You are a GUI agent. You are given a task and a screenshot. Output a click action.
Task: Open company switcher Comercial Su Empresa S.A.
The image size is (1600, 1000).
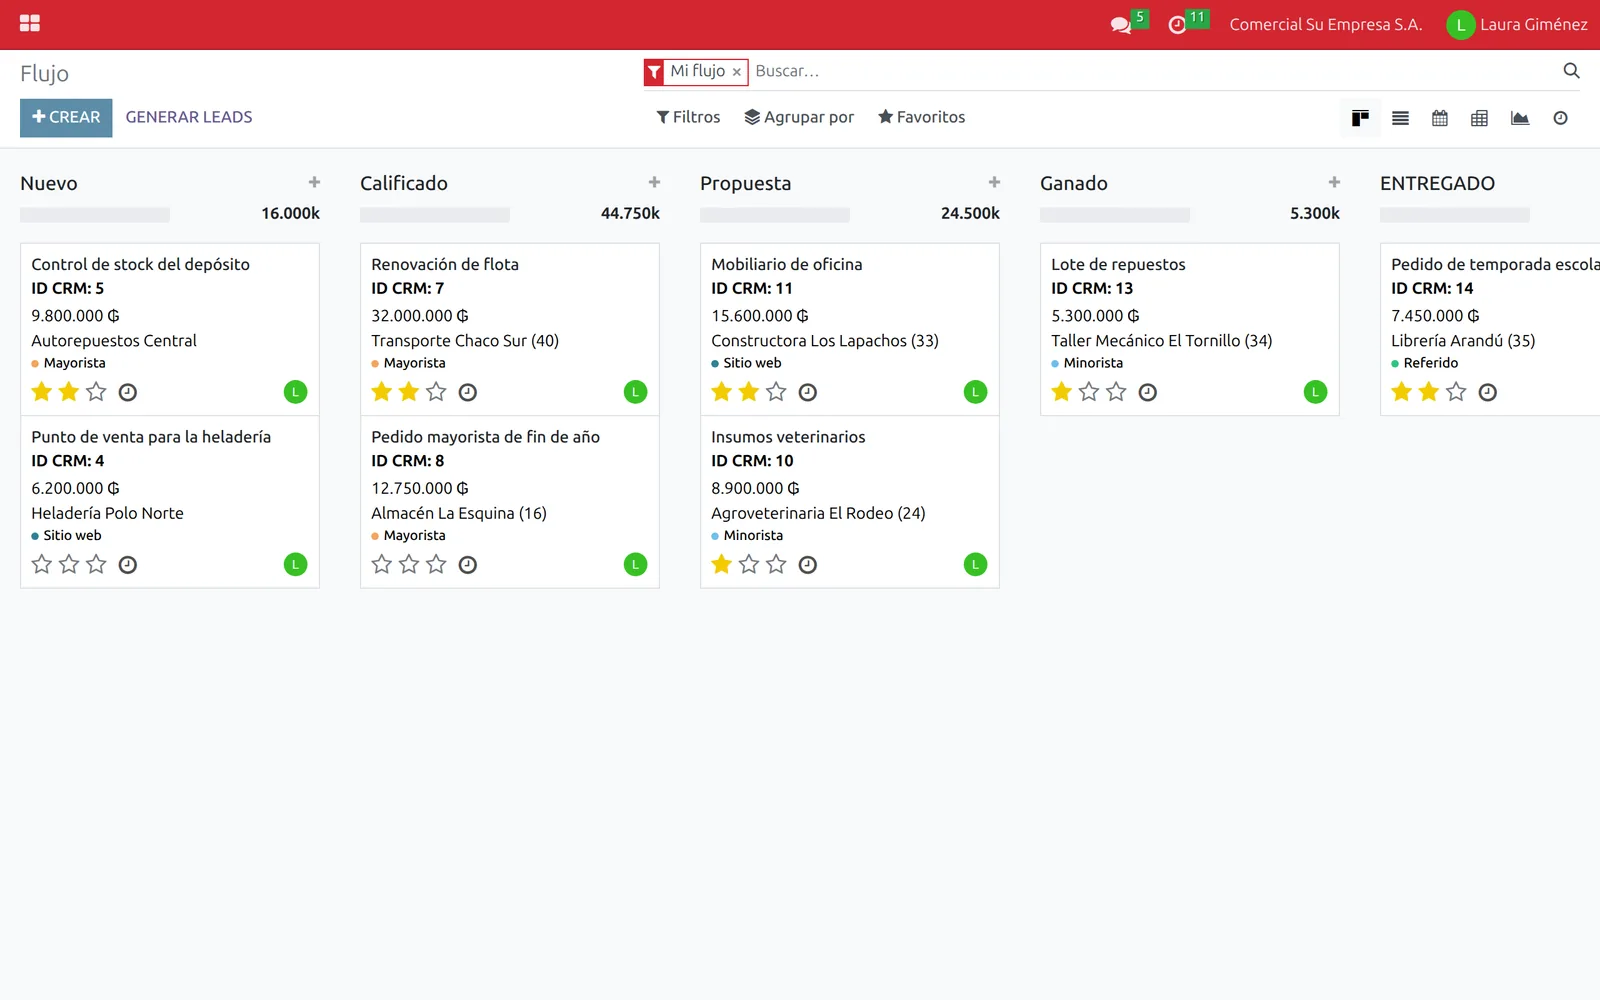point(1326,25)
